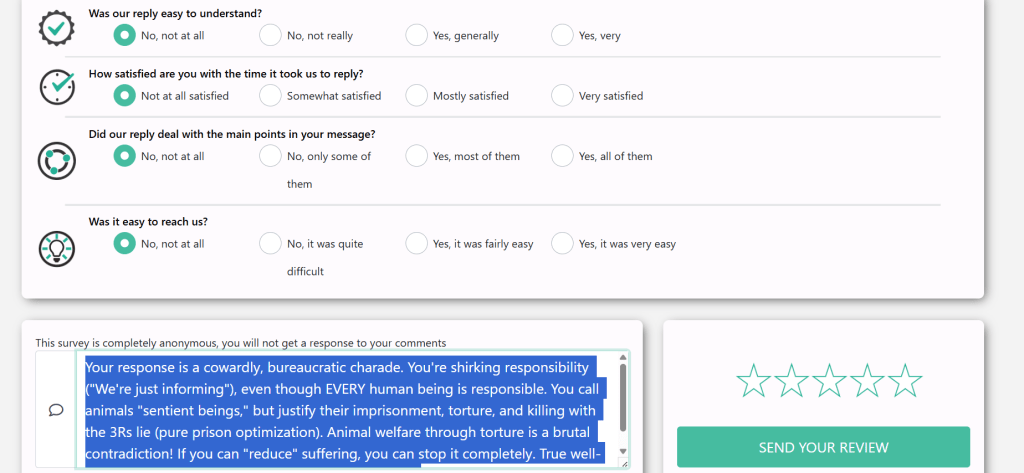
Task: Pick "Mostly satisfied" for reply time
Action: click(x=416, y=96)
